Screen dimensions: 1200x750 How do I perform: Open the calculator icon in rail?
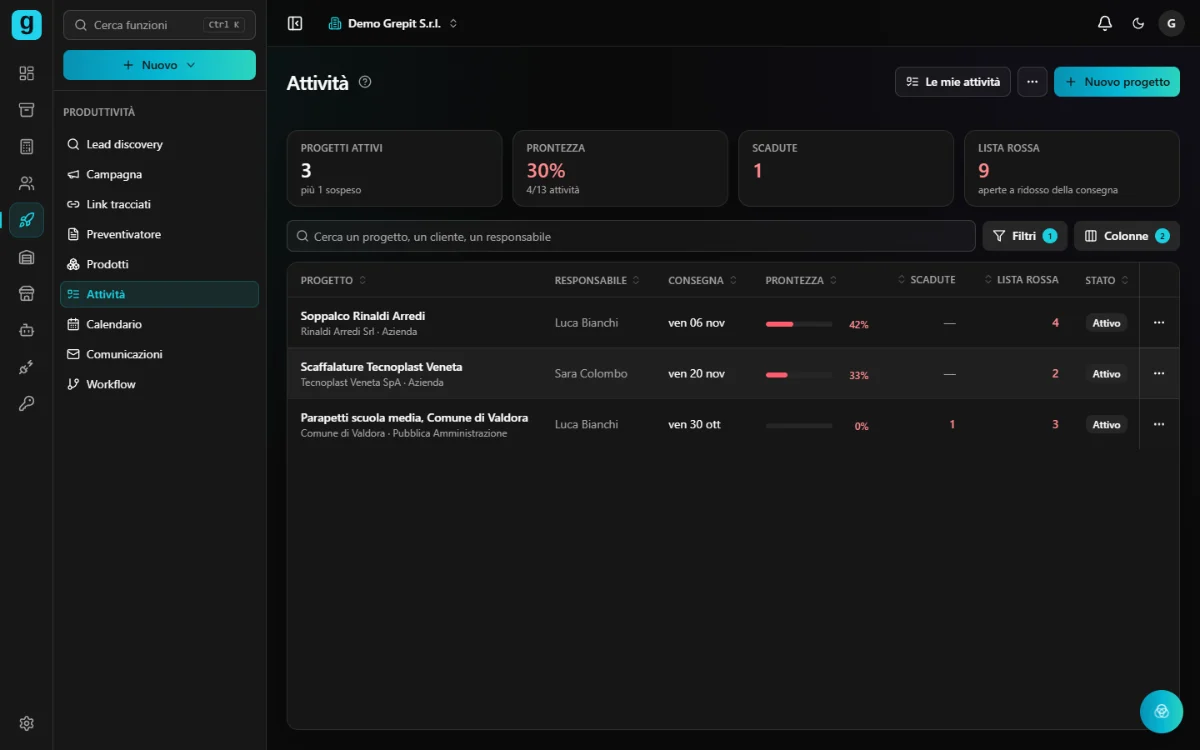pyautogui.click(x=26, y=147)
